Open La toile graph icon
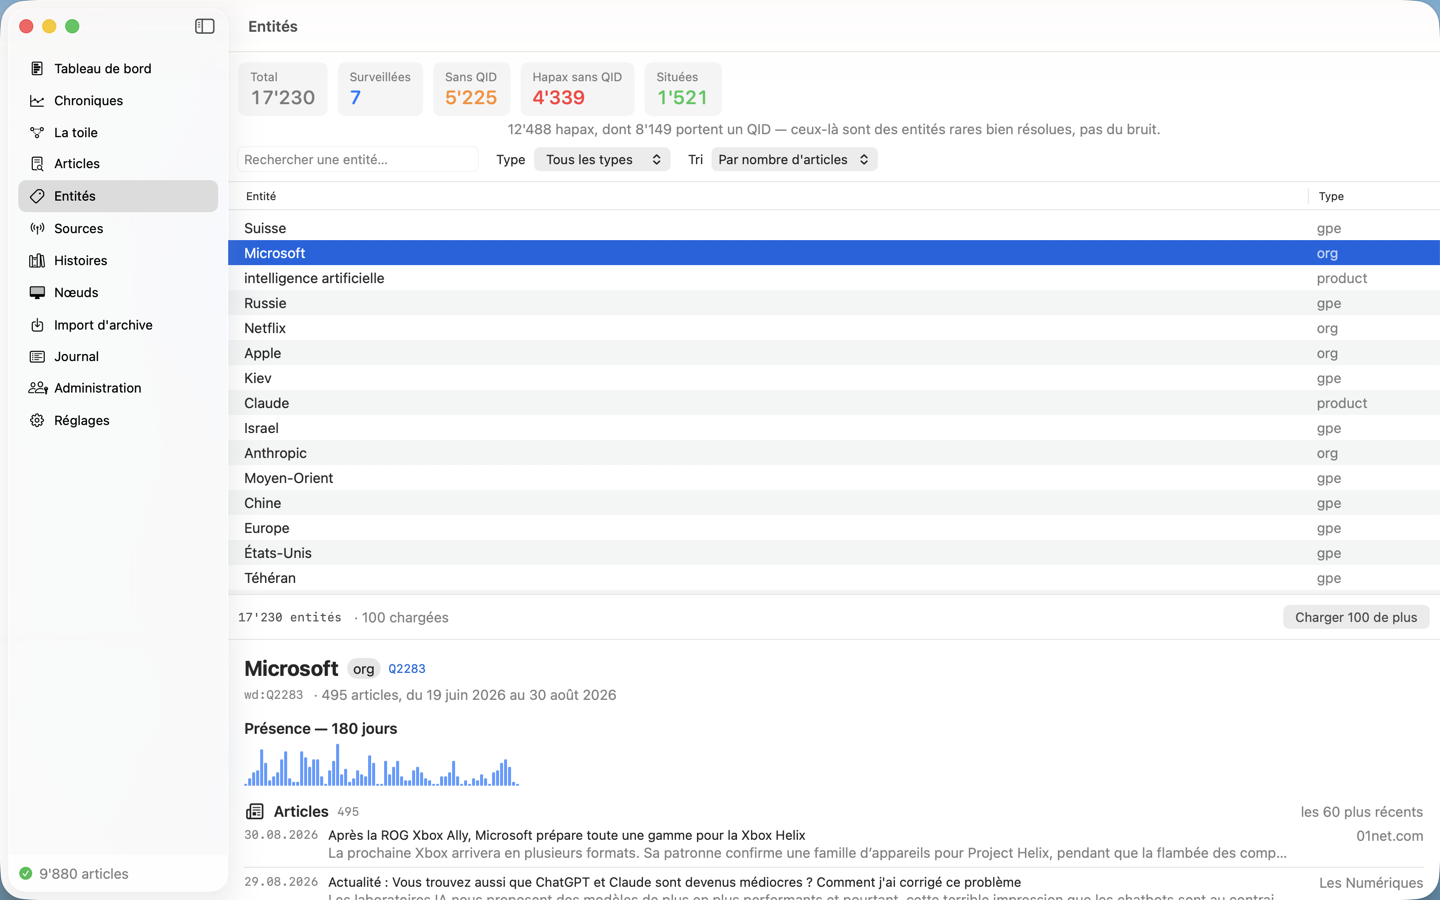The width and height of the screenshot is (1440, 900). 37,133
